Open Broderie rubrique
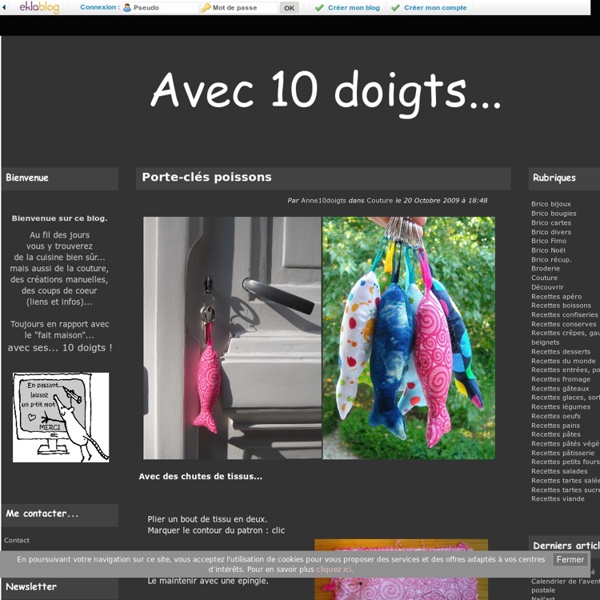This screenshot has height=600, width=600. tap(545, 268)
